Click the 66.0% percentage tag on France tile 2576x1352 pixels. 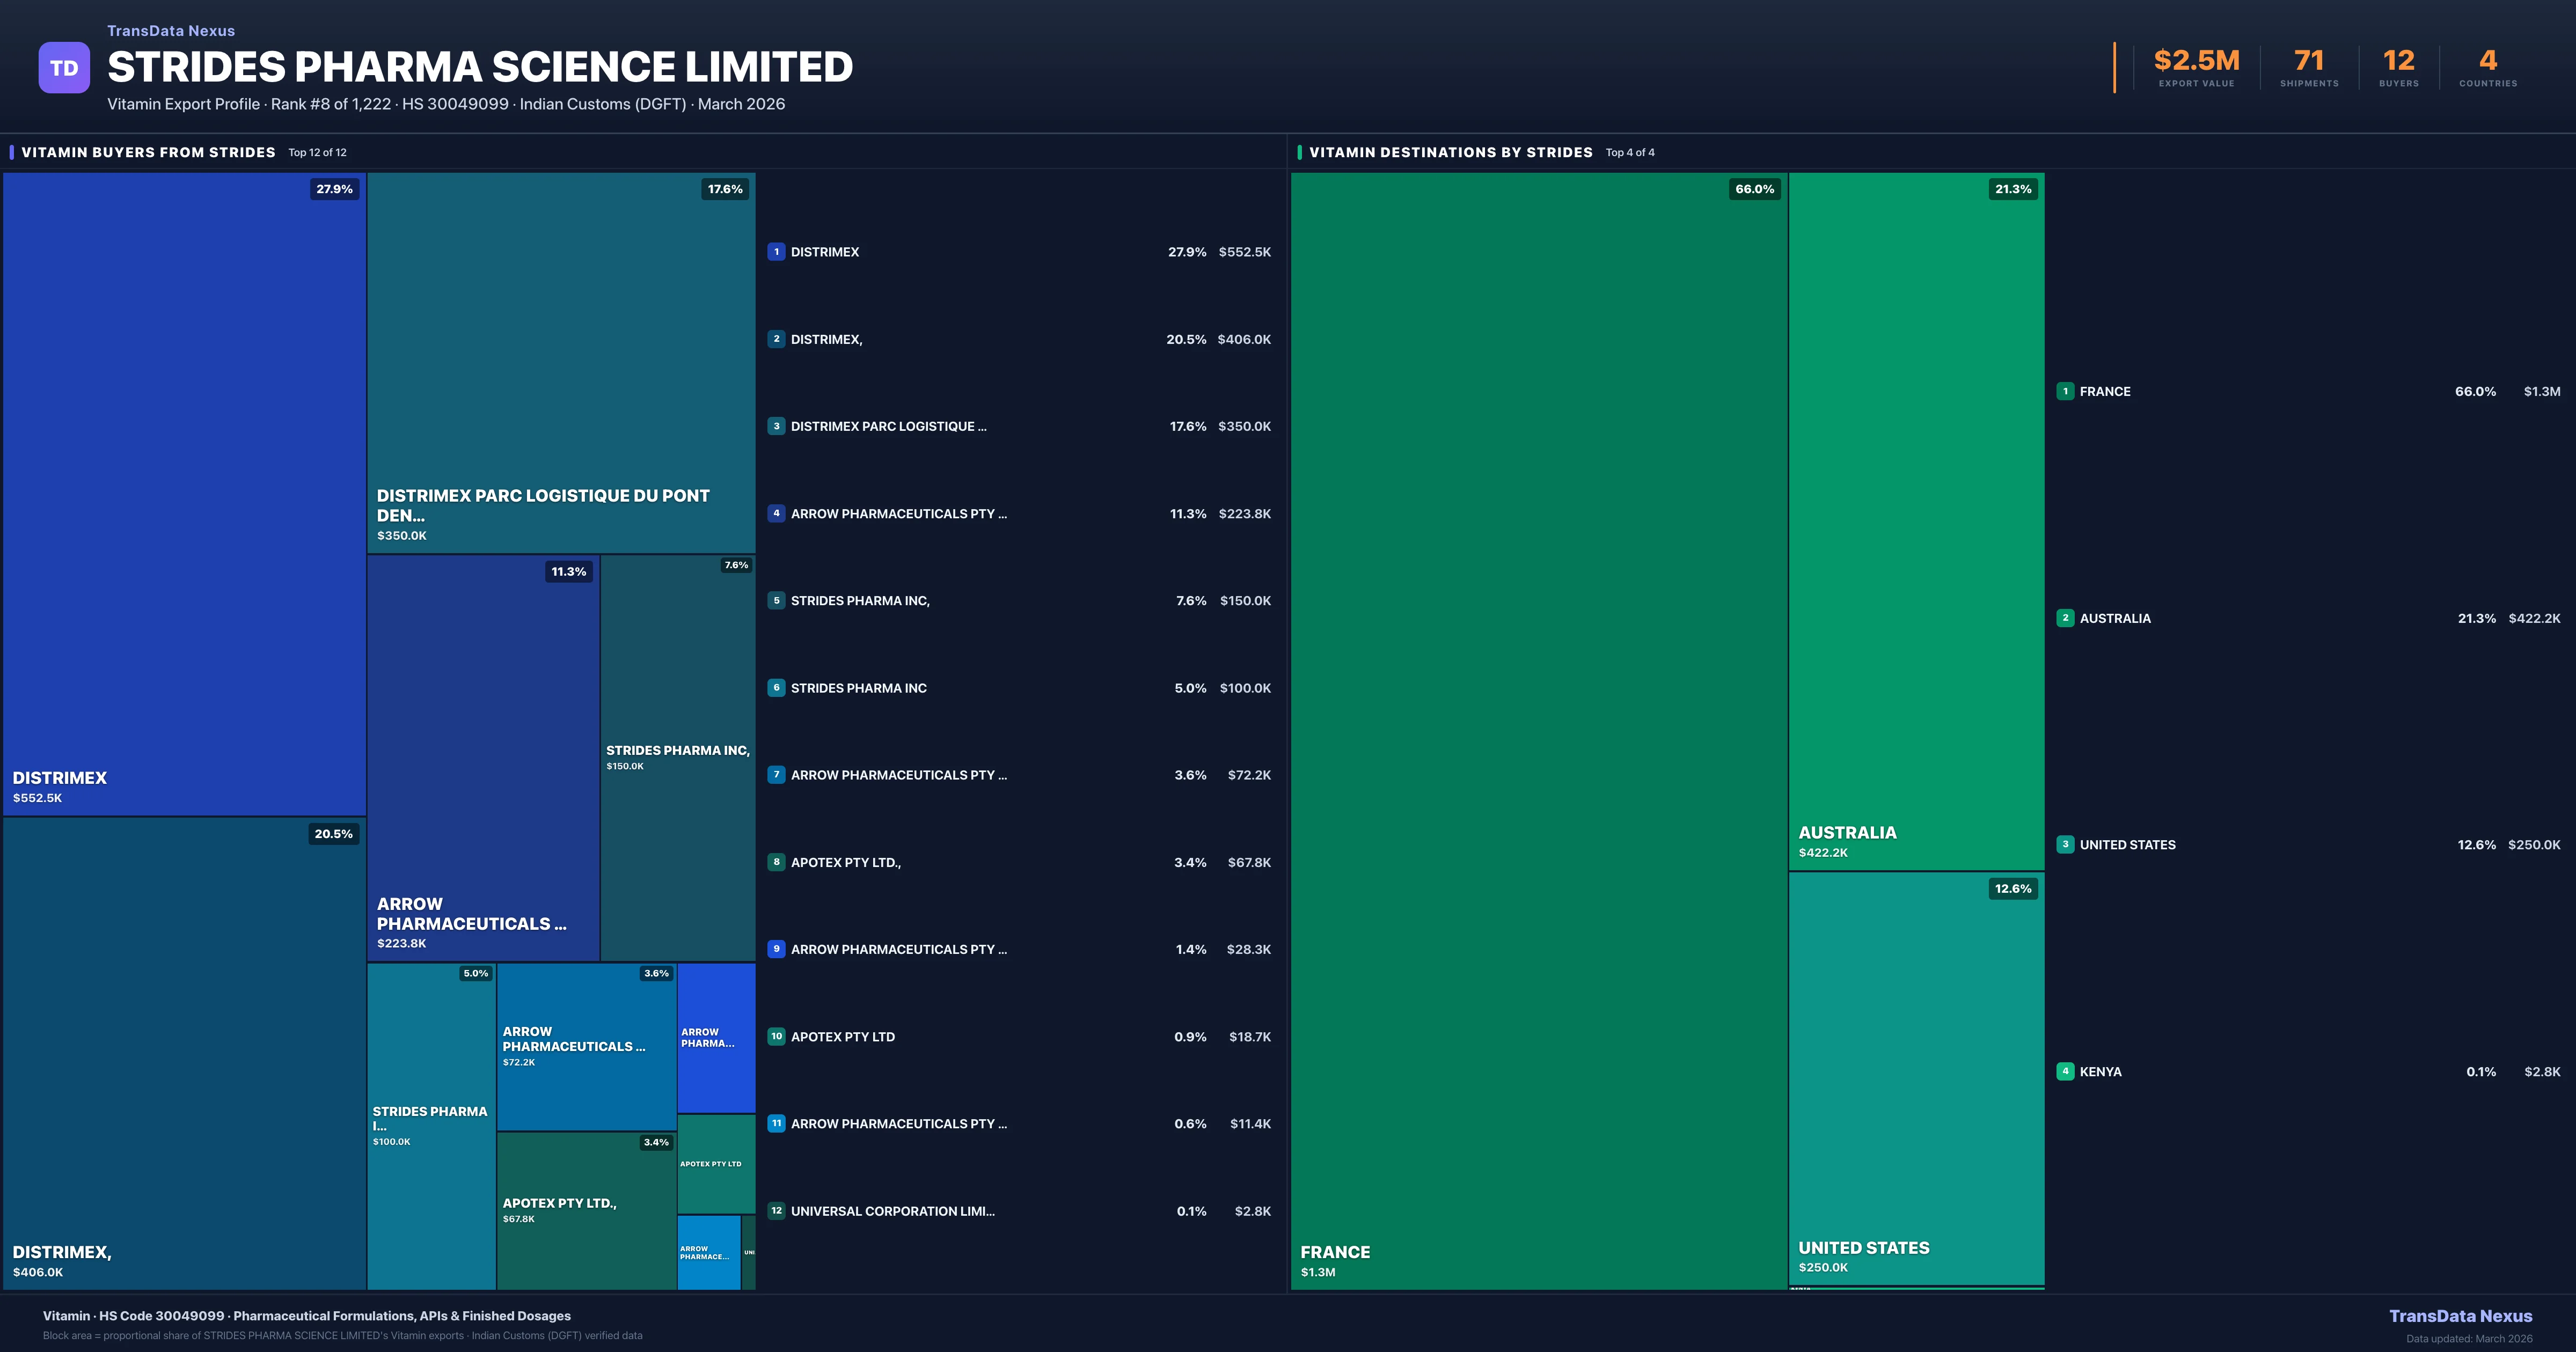(x=1754, y=189)
